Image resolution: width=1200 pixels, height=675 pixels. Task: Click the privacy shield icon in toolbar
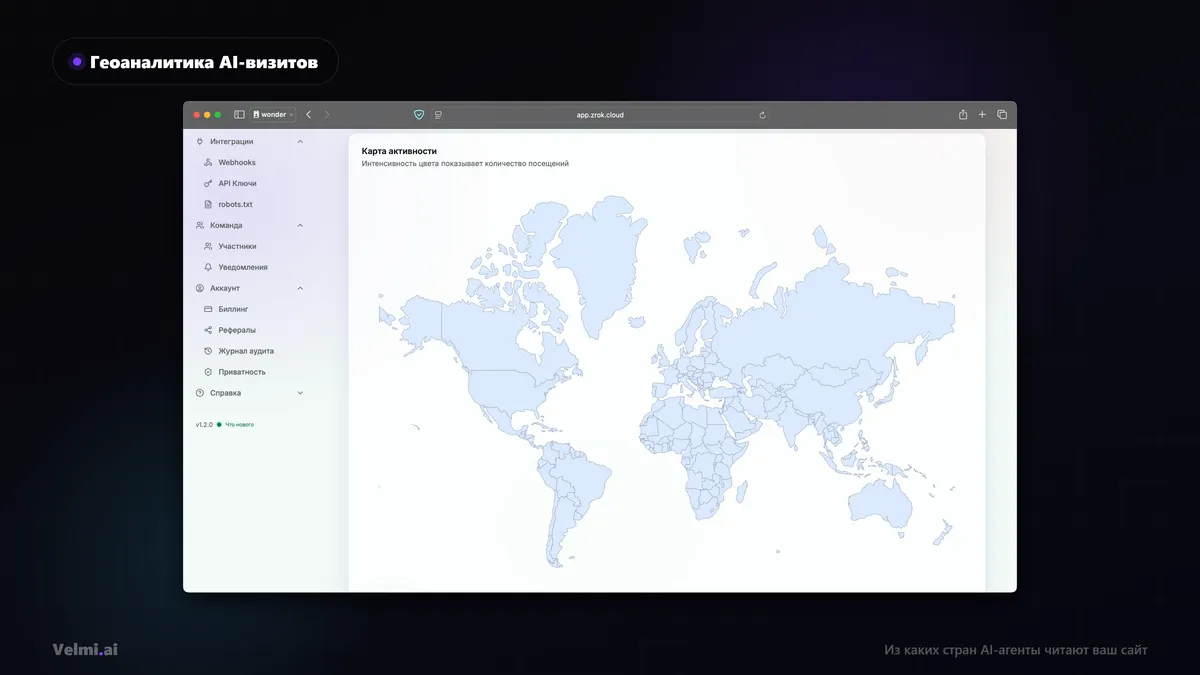click(x=419, y=115)
